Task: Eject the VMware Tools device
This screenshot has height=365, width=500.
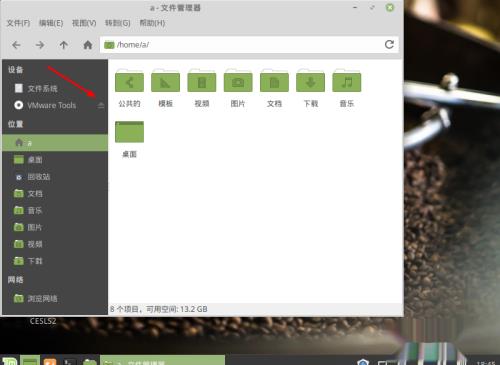Action: 101,106
